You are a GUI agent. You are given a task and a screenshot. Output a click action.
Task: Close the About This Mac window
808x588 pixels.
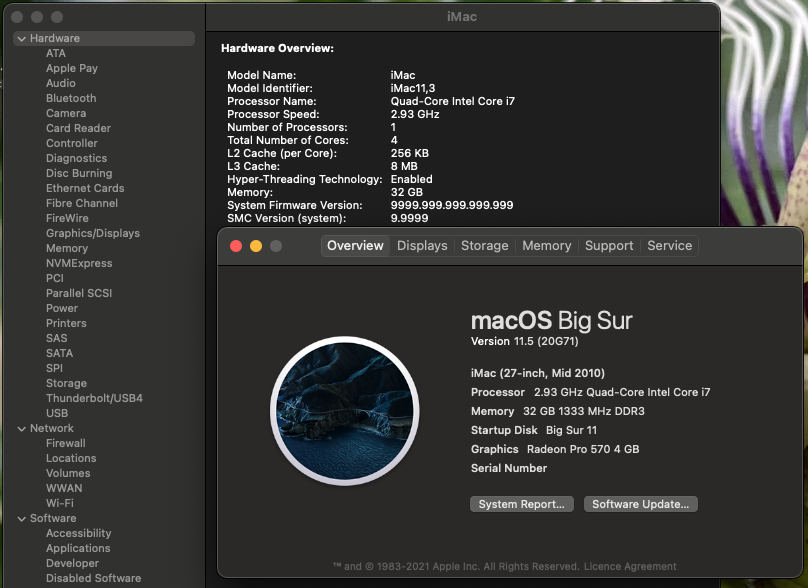pyautogui.click(x=236, y=246)
